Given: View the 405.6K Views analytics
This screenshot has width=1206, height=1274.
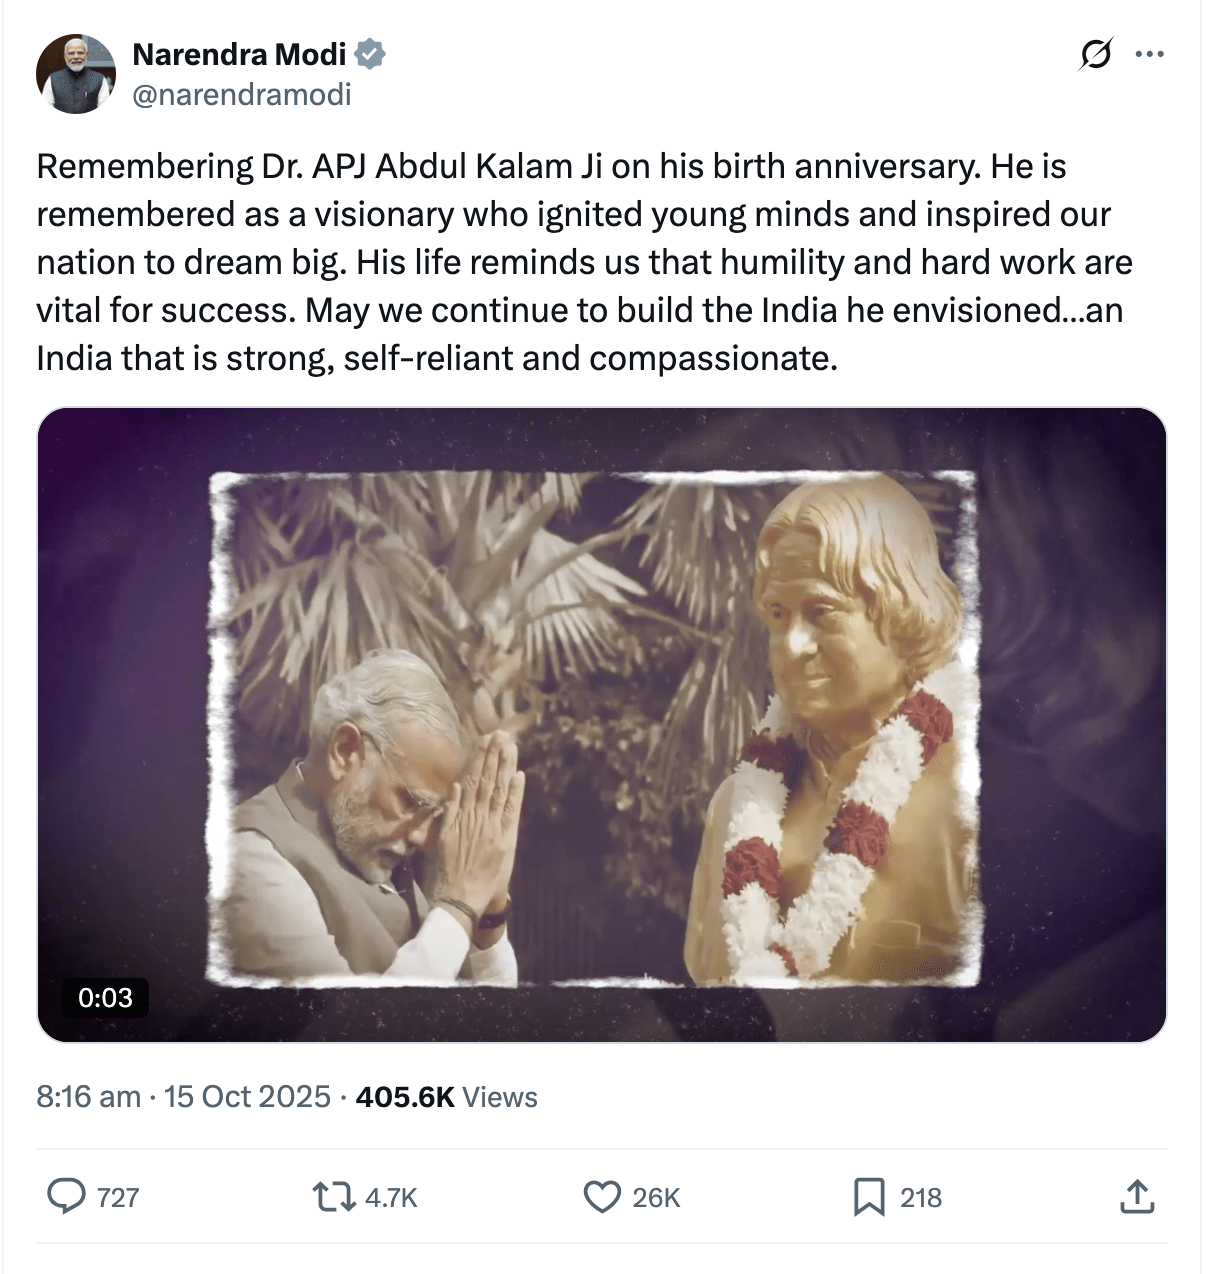Looking at the screenshot, I should pyautogui.click(x=446, y=1097).
